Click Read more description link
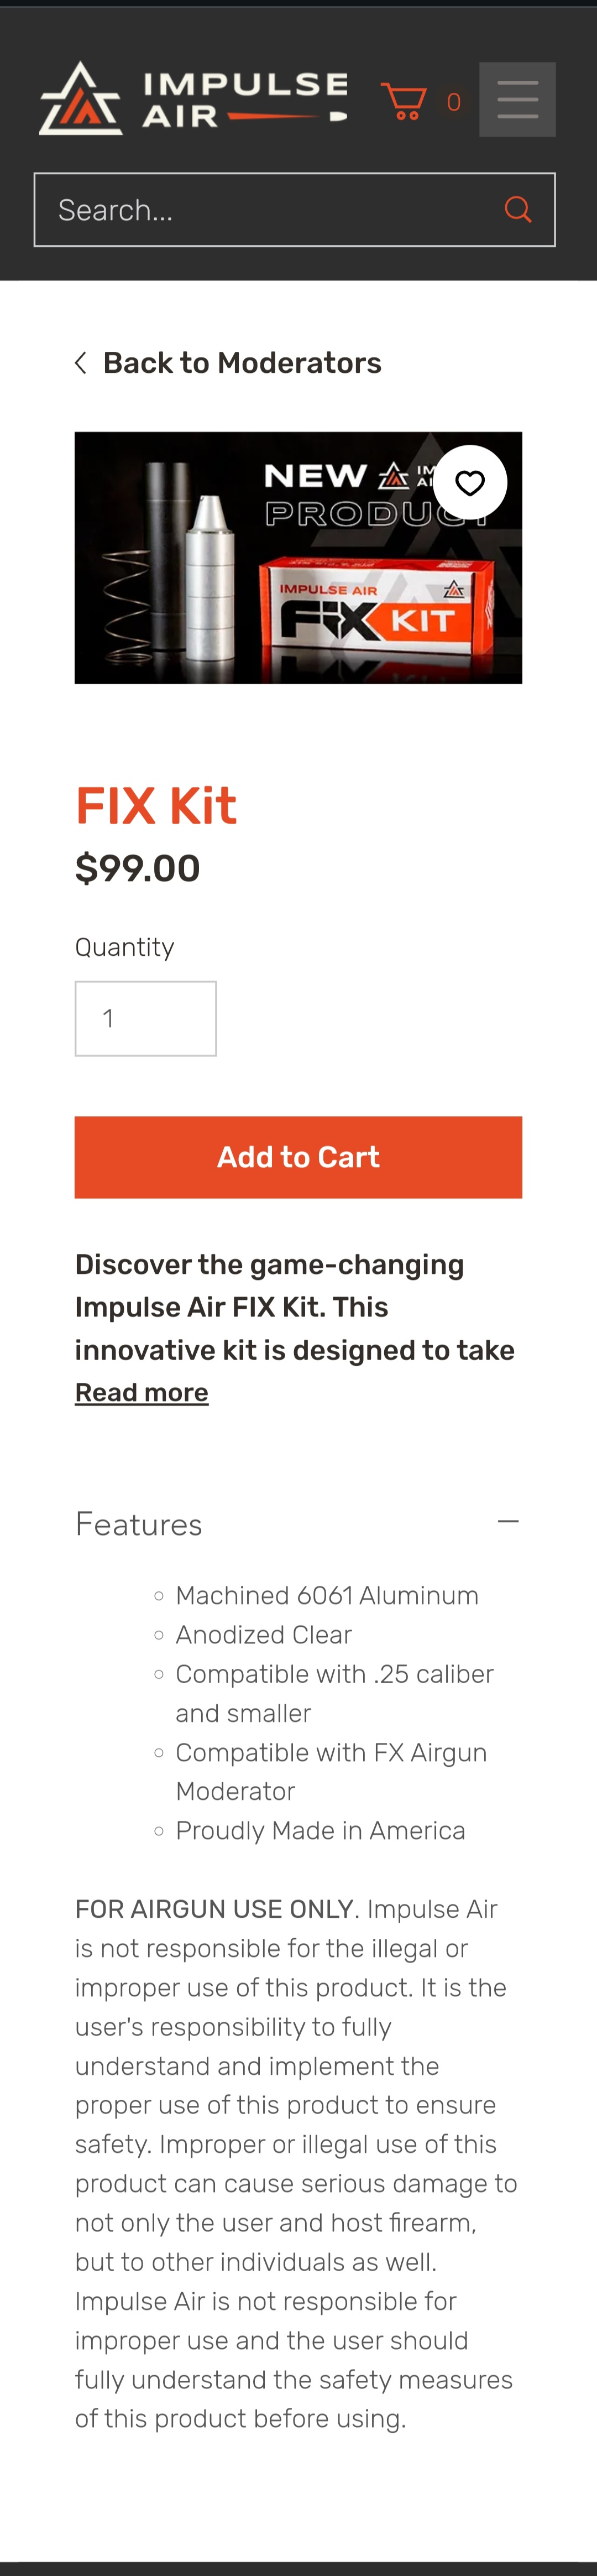This screenshot has height=2576, width=597. click(x=142, y=1392)
